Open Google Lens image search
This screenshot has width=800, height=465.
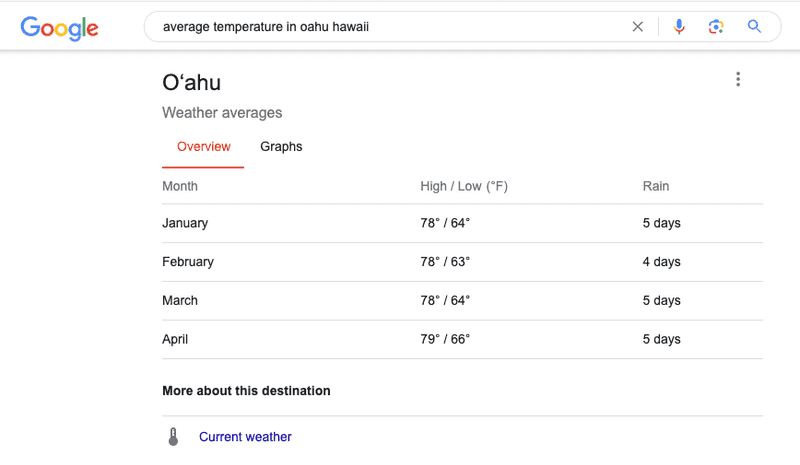pos(716,27)
